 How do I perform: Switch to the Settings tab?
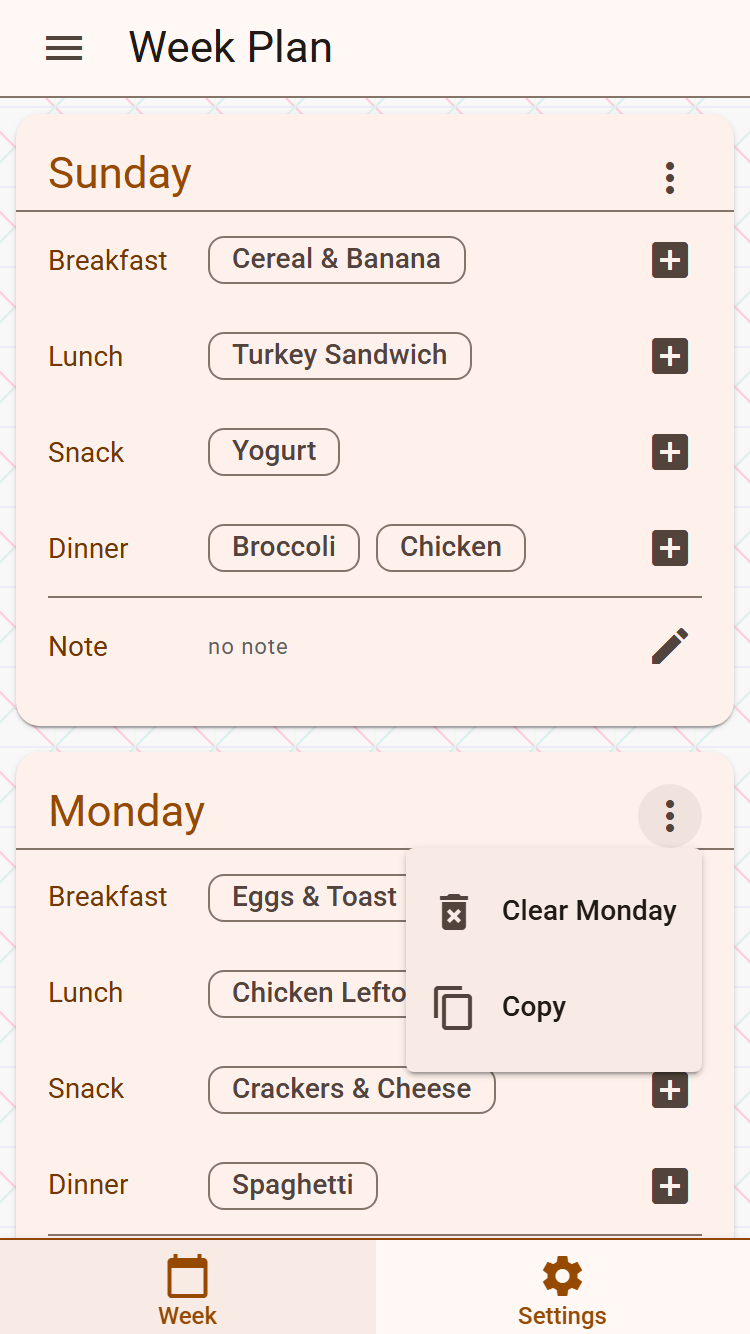click(x=562, y=1288)
